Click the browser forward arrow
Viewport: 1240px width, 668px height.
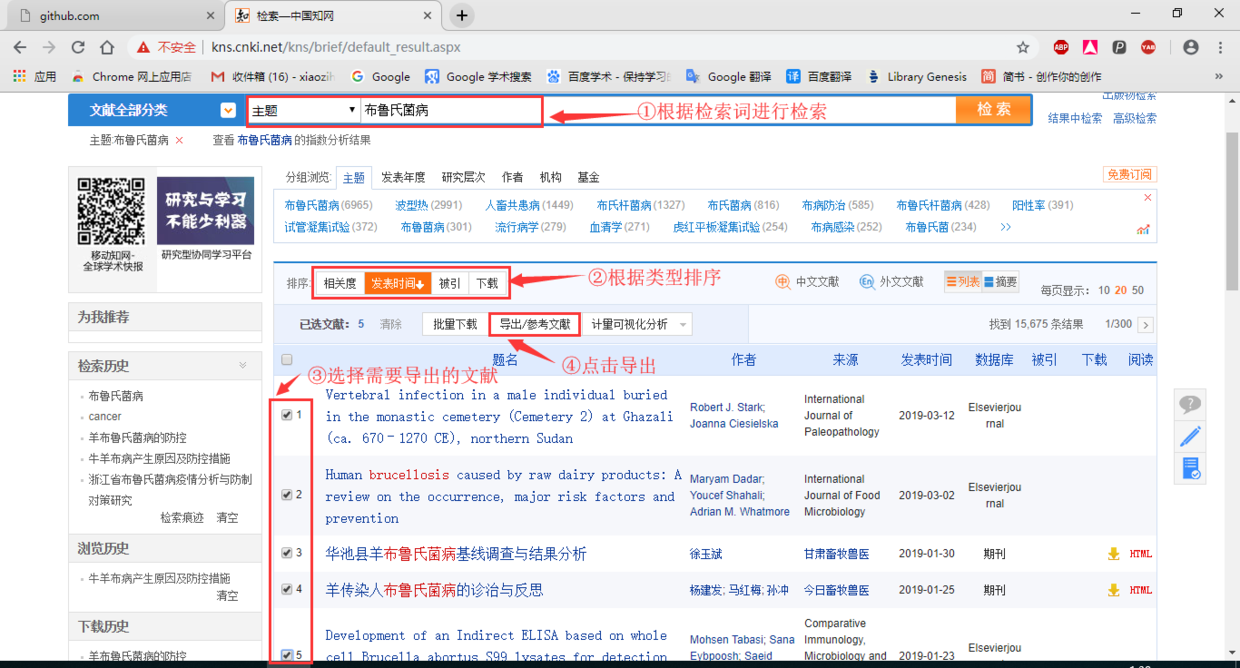click(x=49, y=47)
